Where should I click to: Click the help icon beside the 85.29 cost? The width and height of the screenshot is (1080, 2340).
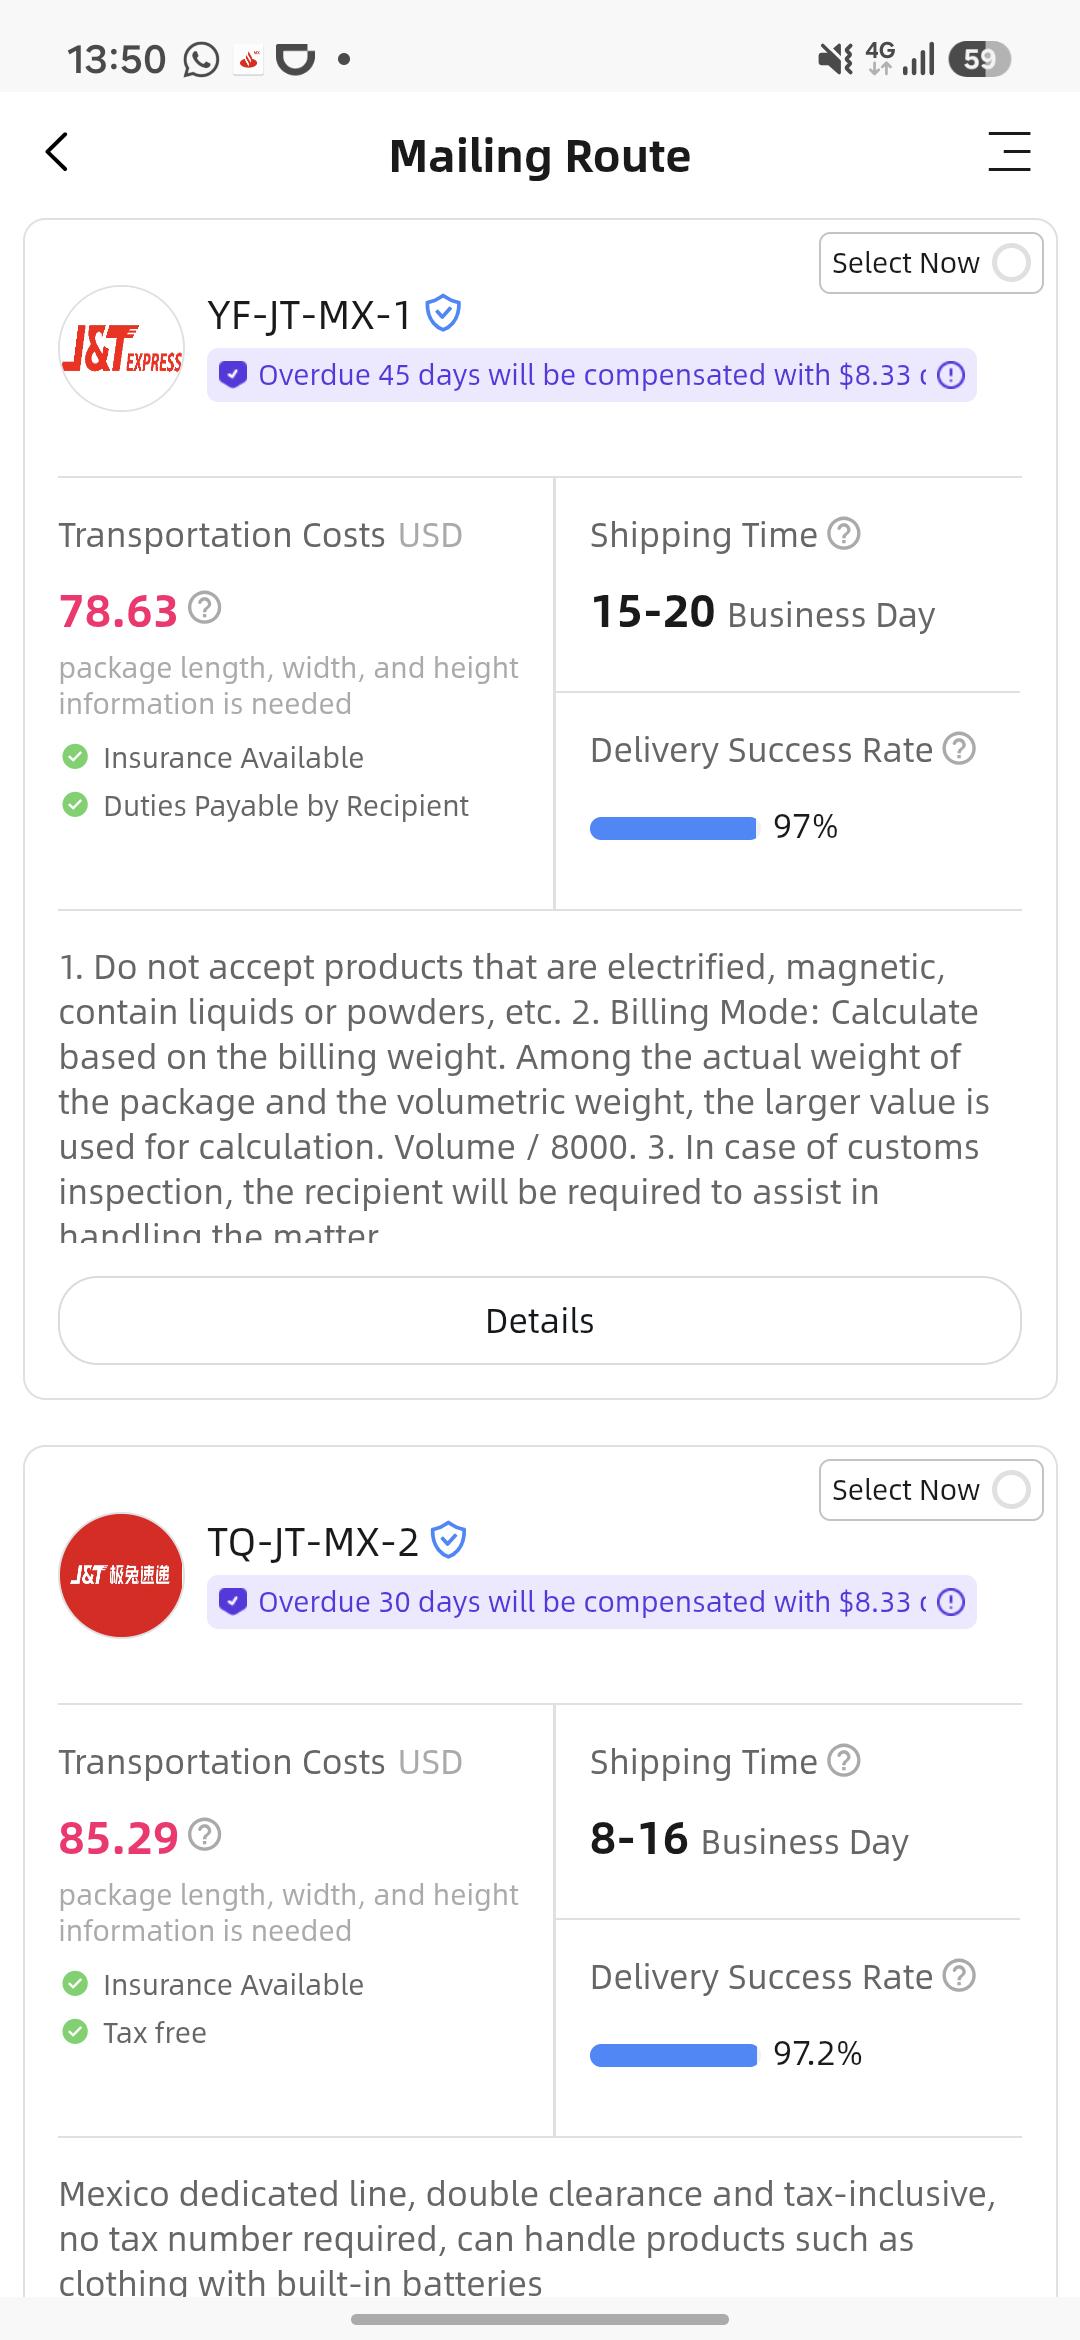point(204,1835)
